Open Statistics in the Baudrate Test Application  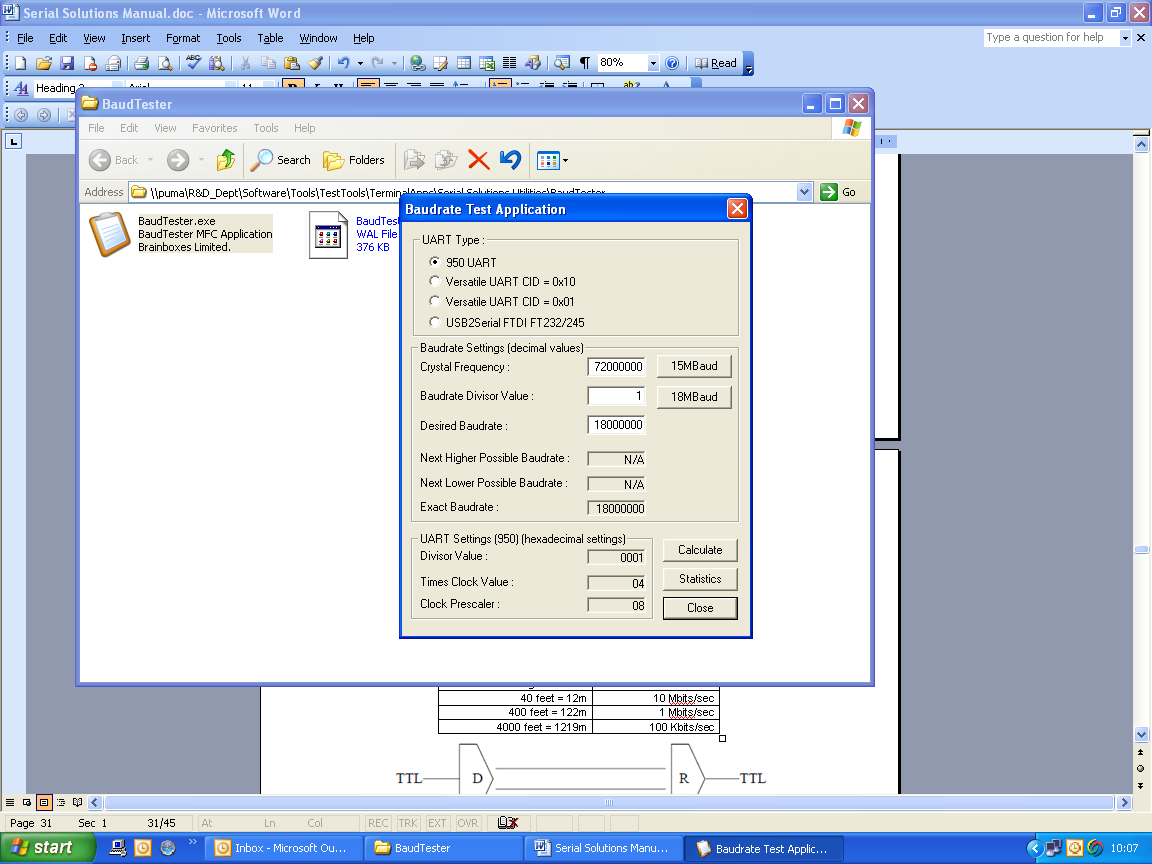click(699, 578)
